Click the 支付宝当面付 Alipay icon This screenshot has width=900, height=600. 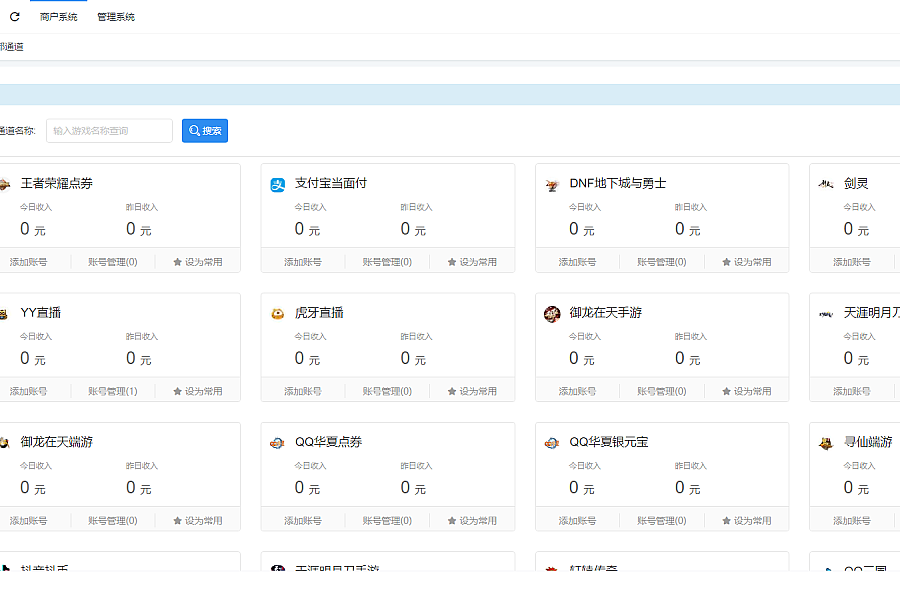coord(278,185)
